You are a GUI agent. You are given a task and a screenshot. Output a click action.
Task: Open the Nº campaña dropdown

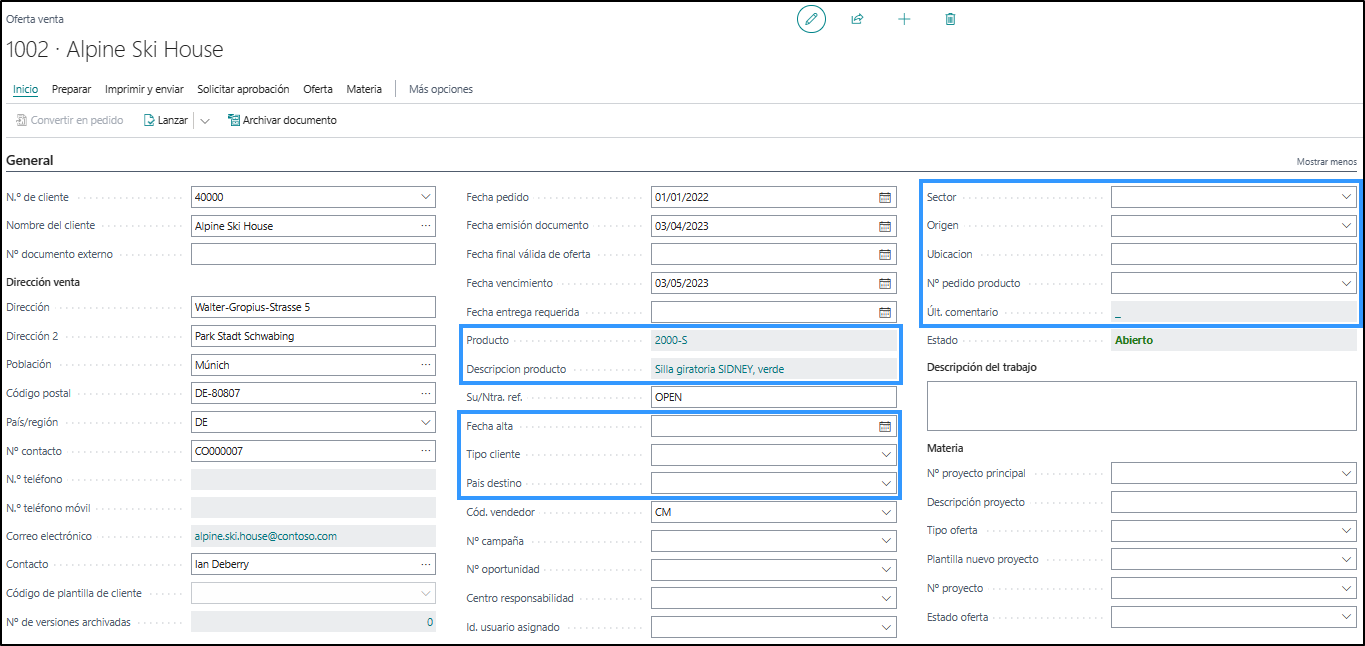(886, 541)
